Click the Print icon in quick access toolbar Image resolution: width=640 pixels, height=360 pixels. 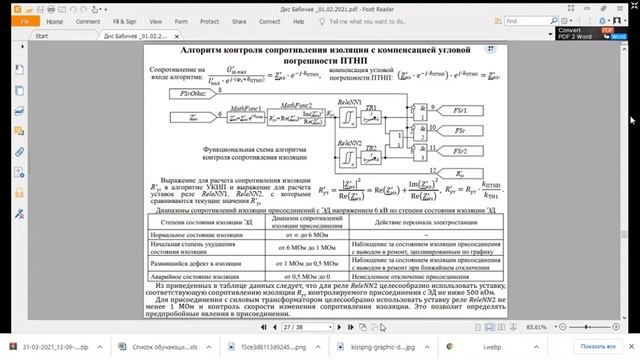click(x=51, y=9)
